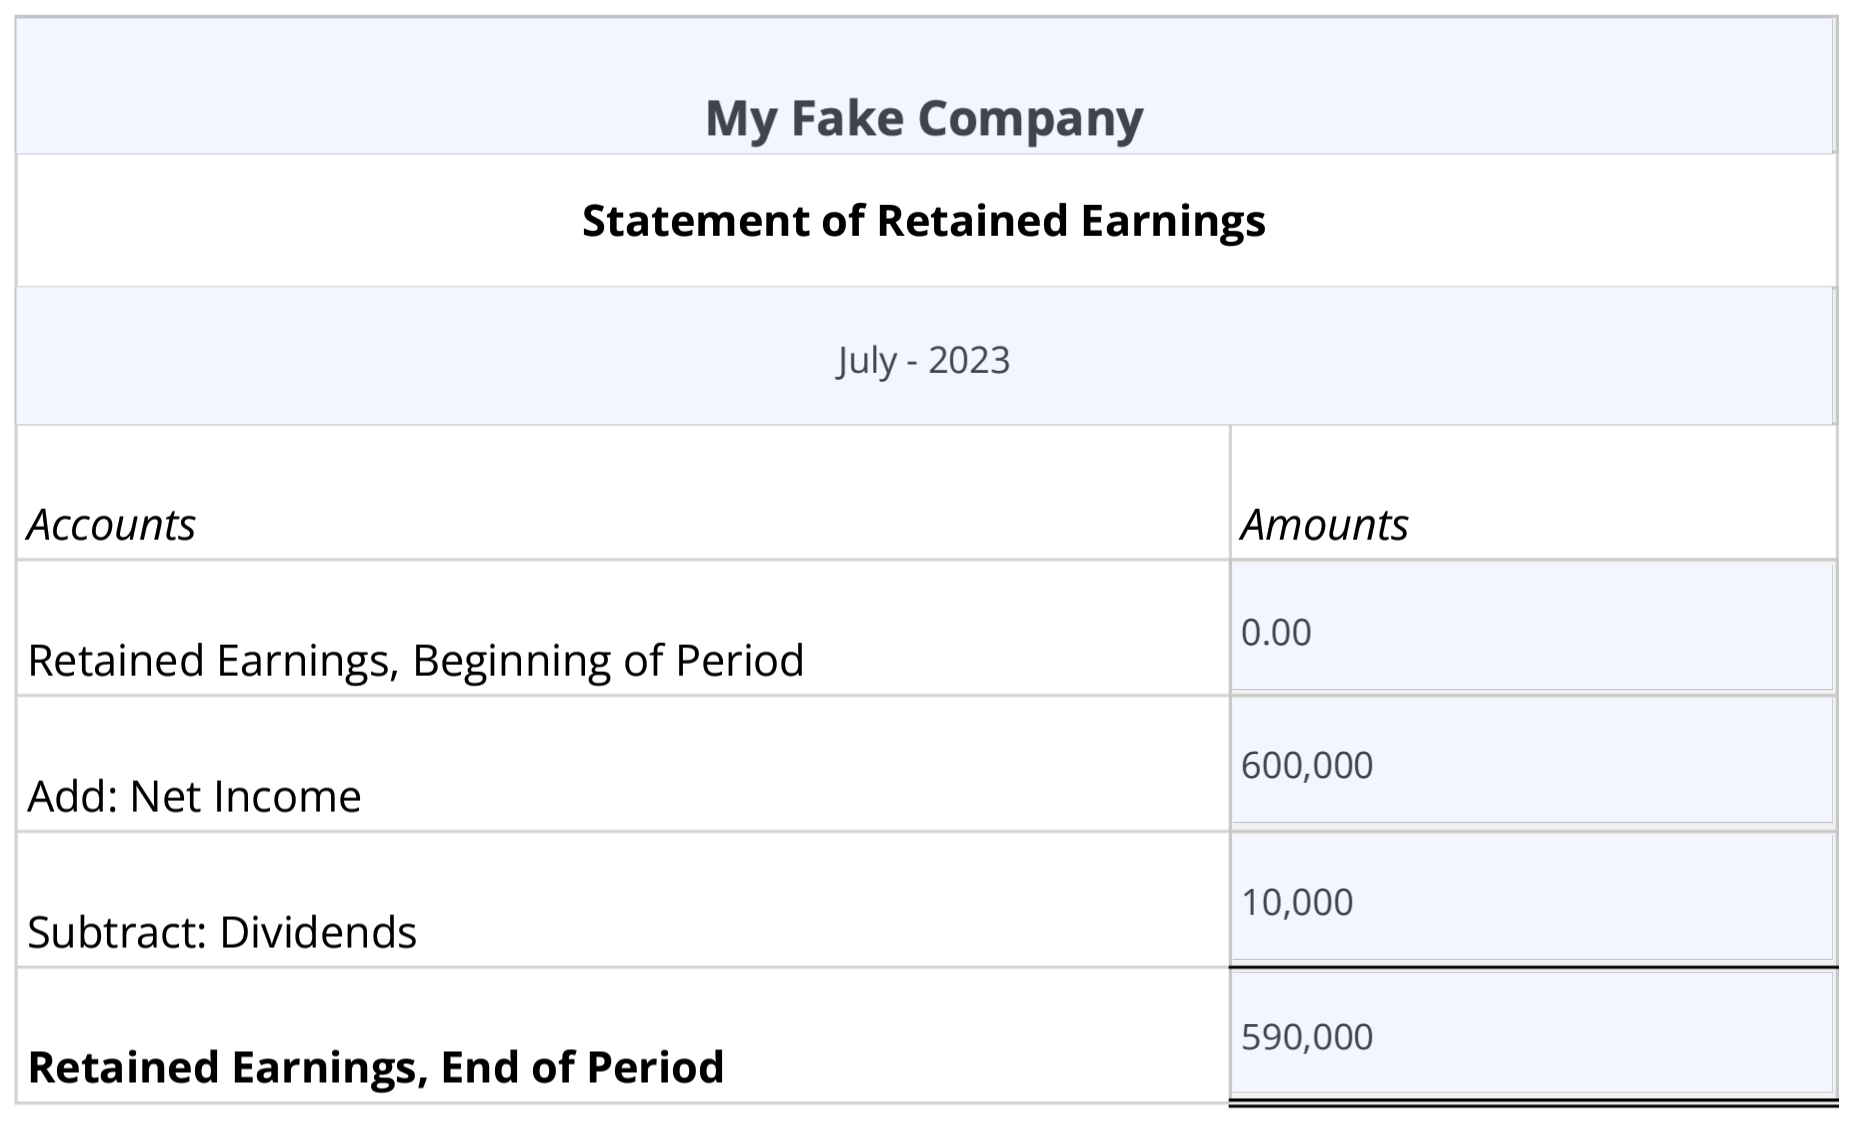The image size is (1852, 1138).
Task: Click the Add: Net Income label
Action: click(194, 796)
